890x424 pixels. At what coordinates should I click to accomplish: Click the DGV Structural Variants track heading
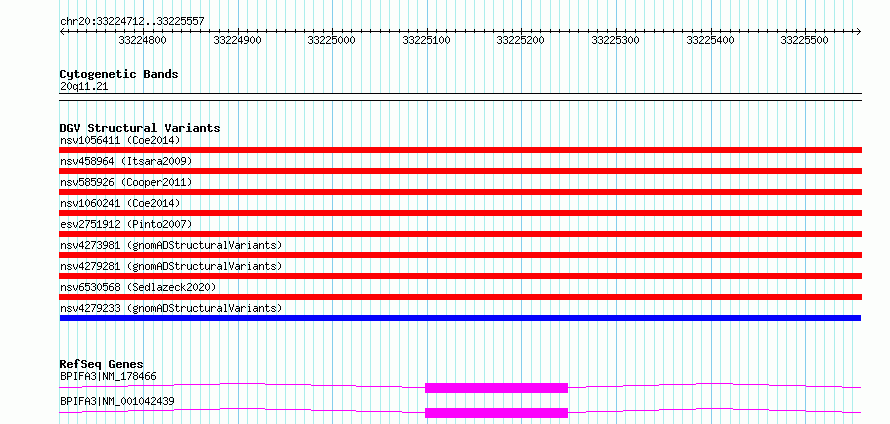[x=140, y=128]
